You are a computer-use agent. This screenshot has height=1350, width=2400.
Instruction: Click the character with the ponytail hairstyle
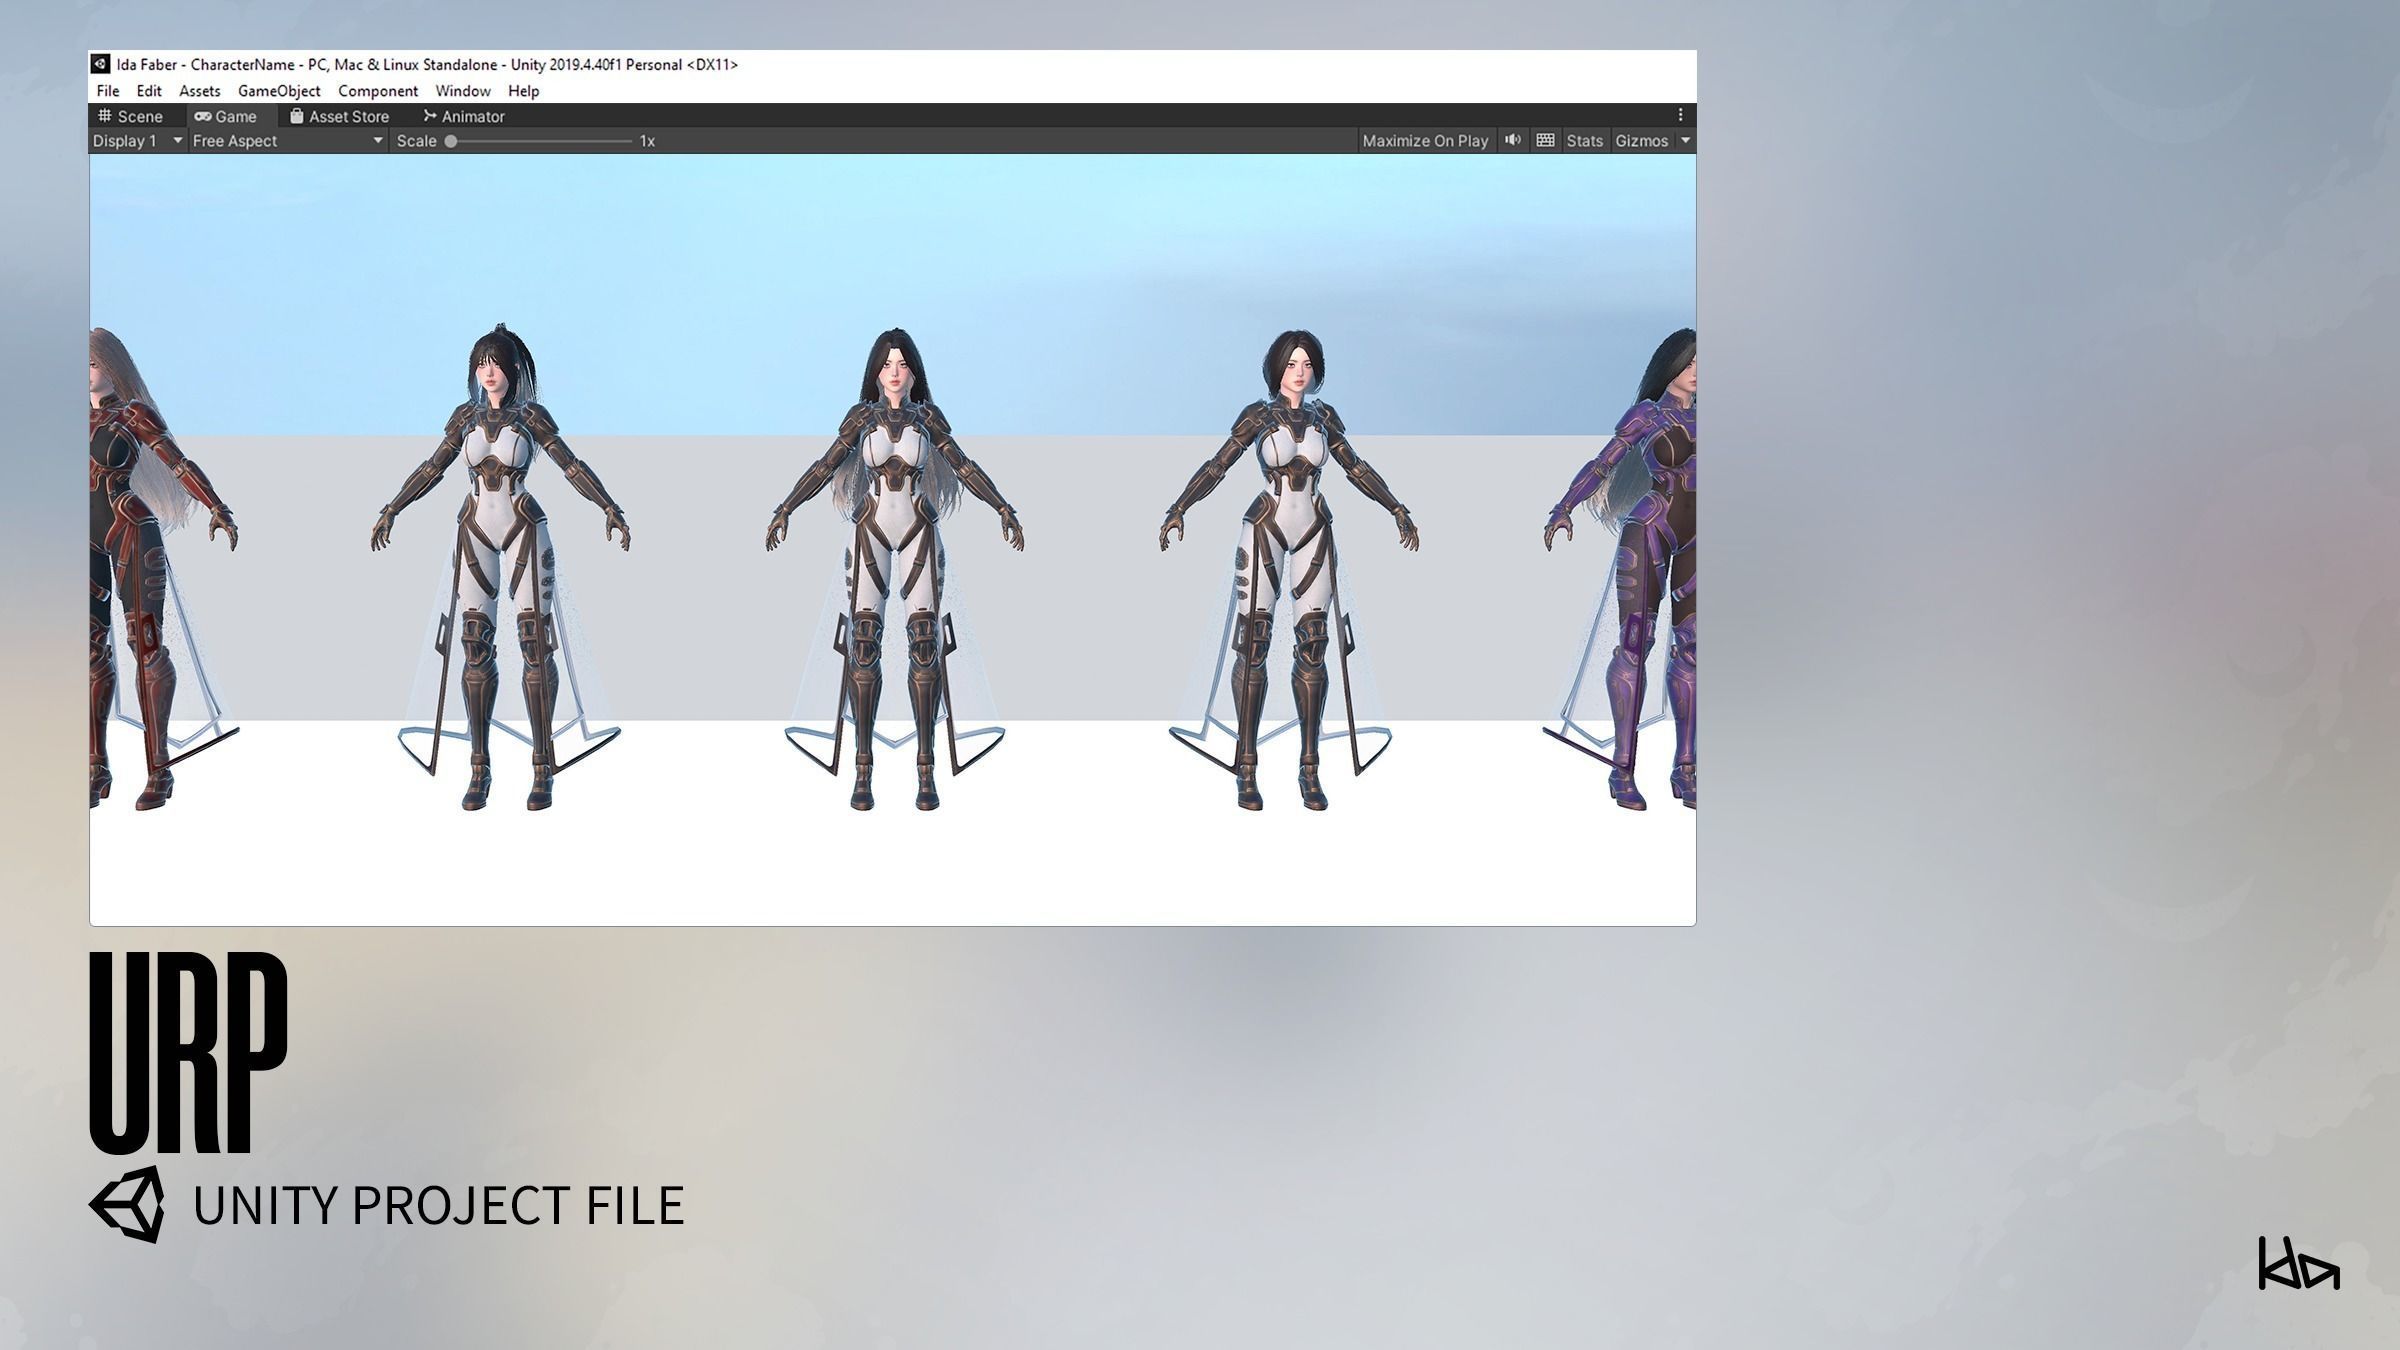pos(502,568)
